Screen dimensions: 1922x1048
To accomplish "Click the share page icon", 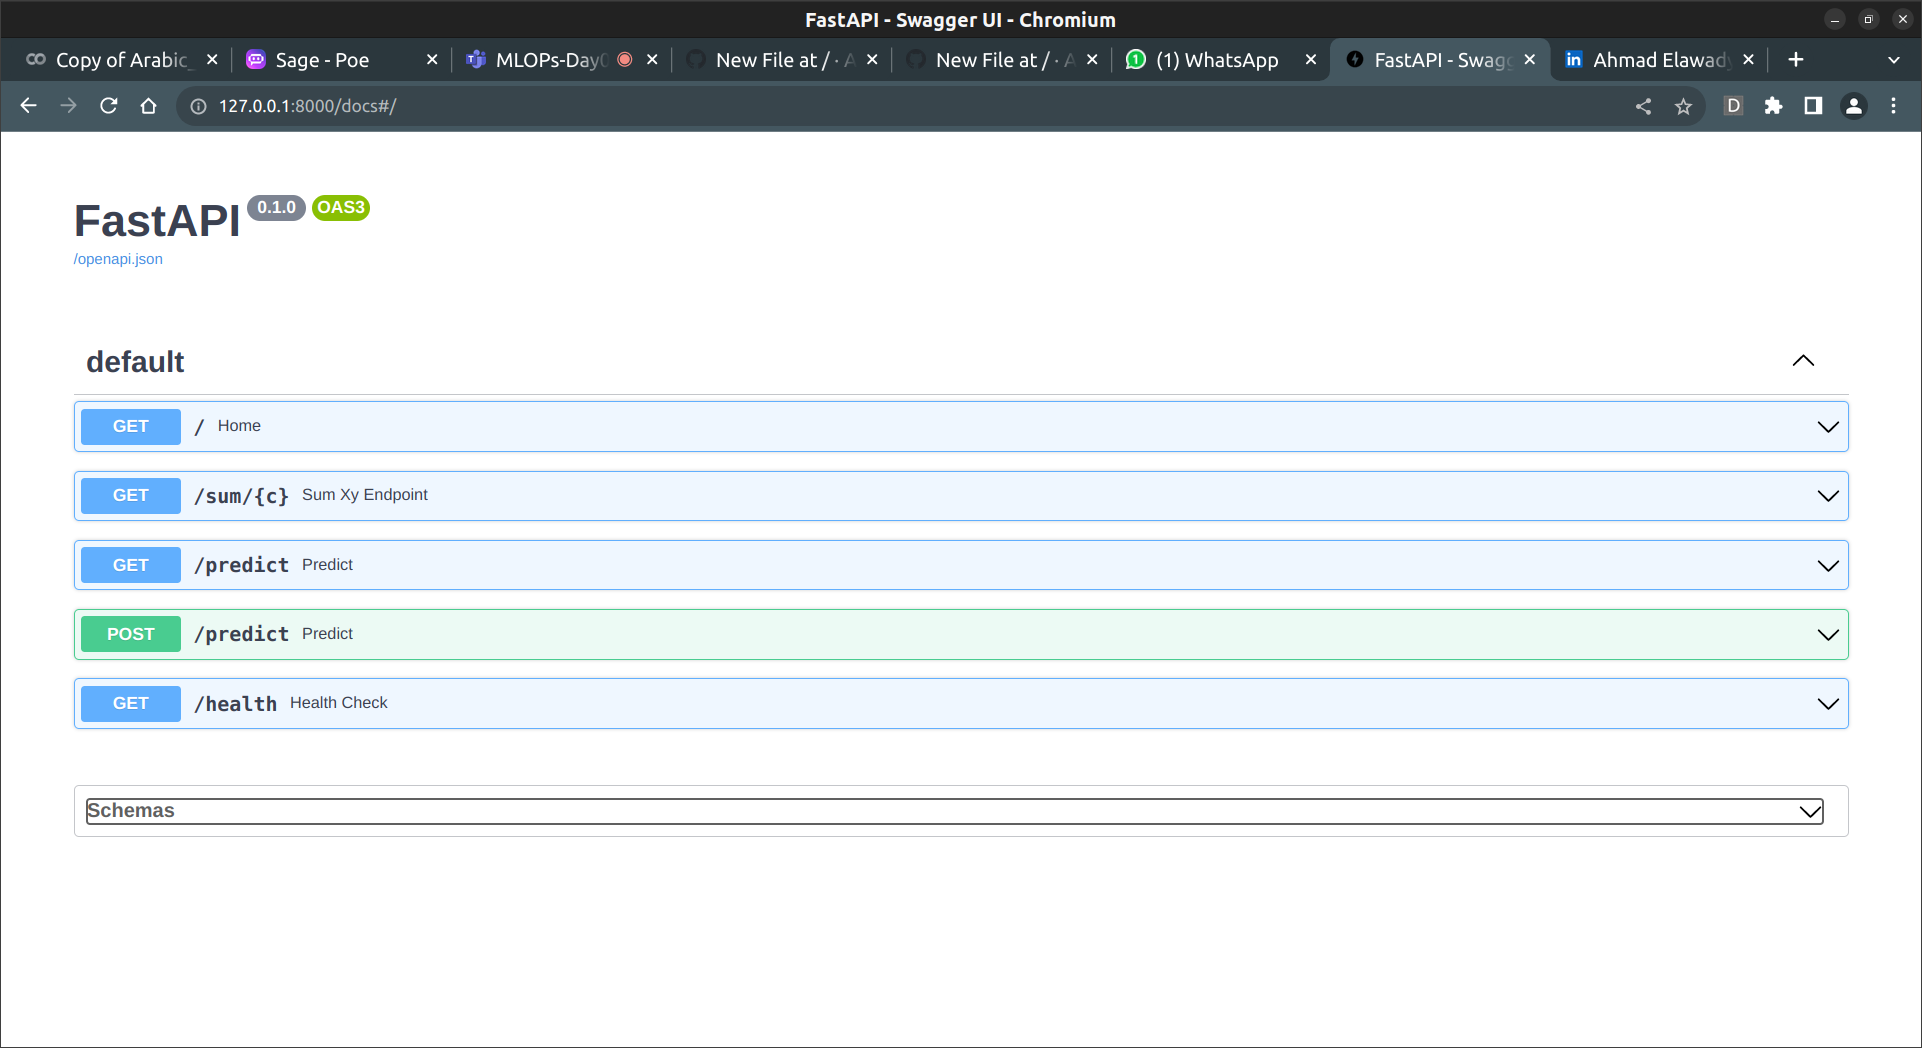I will coord(1643,106).
